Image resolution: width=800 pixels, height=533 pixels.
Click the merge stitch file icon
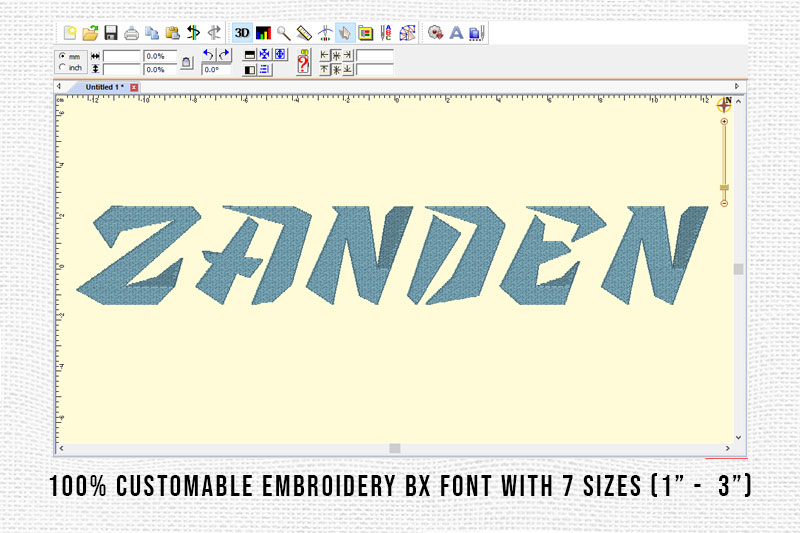click(x=476, y=33)
